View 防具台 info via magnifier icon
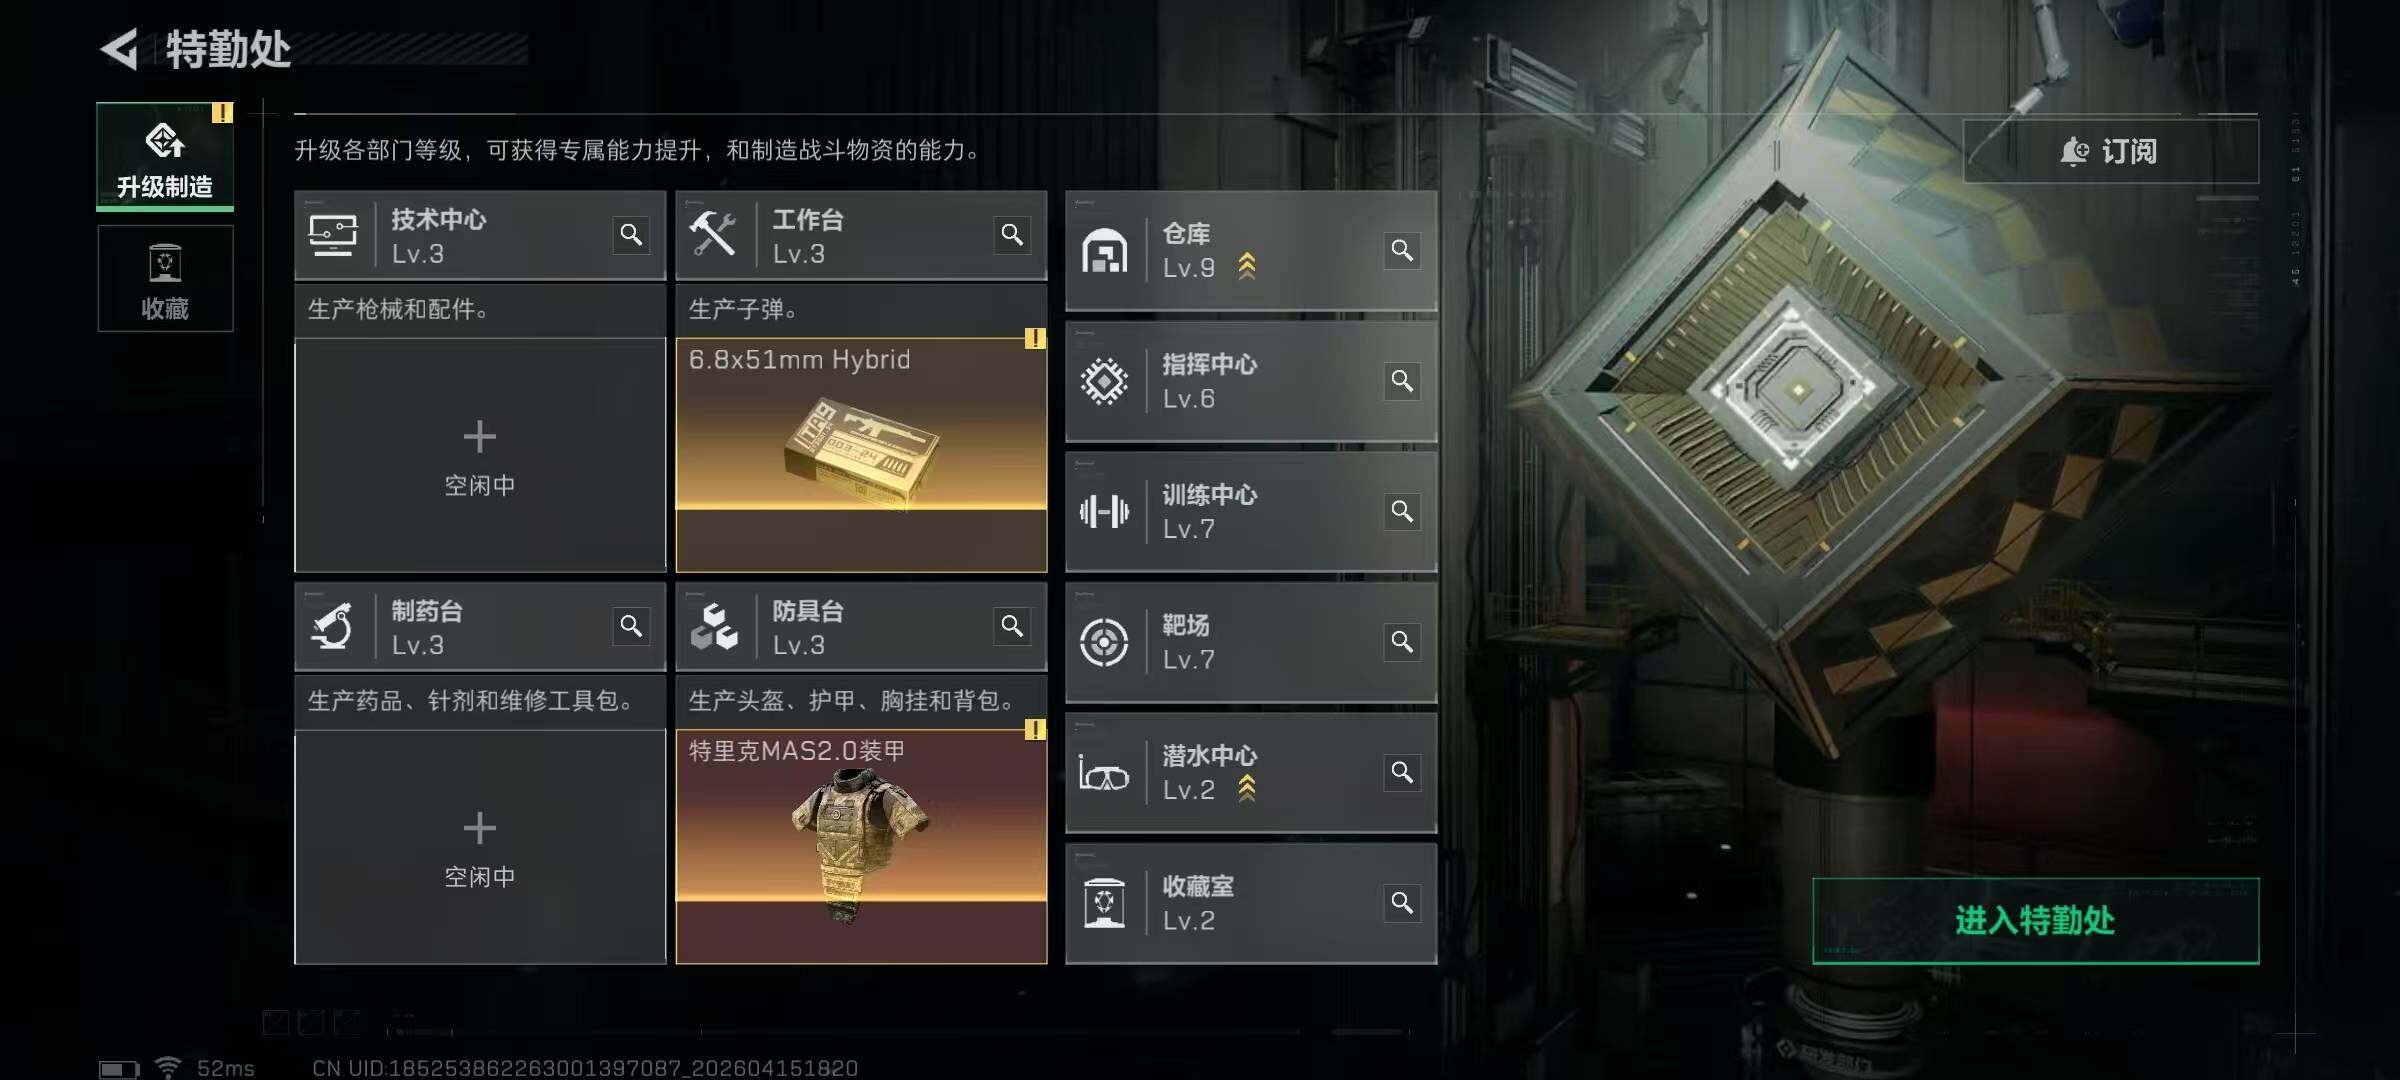Image resolution: width=2400 pixels, height=1080 pixels. click(x=1012, y=626)
